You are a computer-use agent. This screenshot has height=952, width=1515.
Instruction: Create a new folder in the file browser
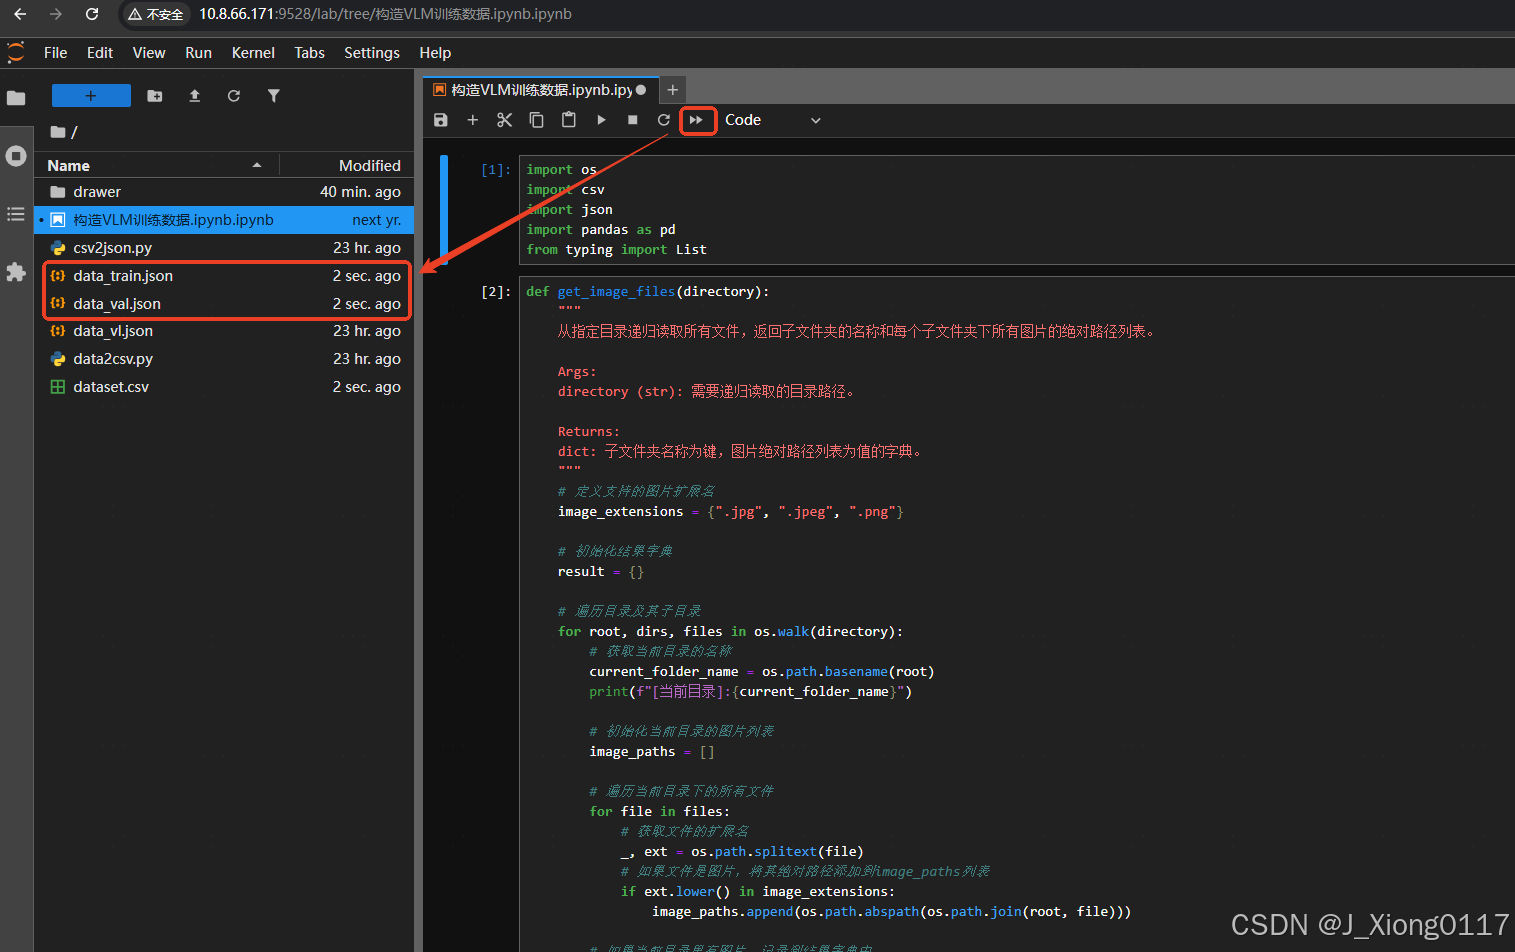pyautogui.click(x=153, y=95)
